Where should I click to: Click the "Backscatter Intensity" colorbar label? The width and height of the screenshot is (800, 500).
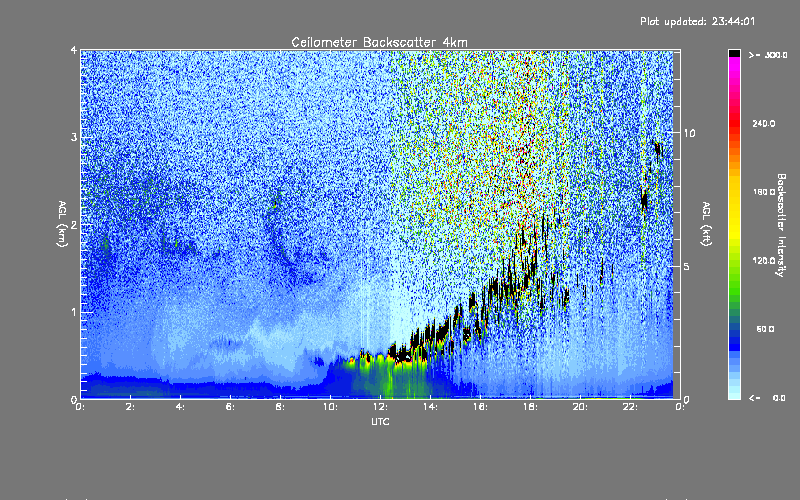click(781, 225)
